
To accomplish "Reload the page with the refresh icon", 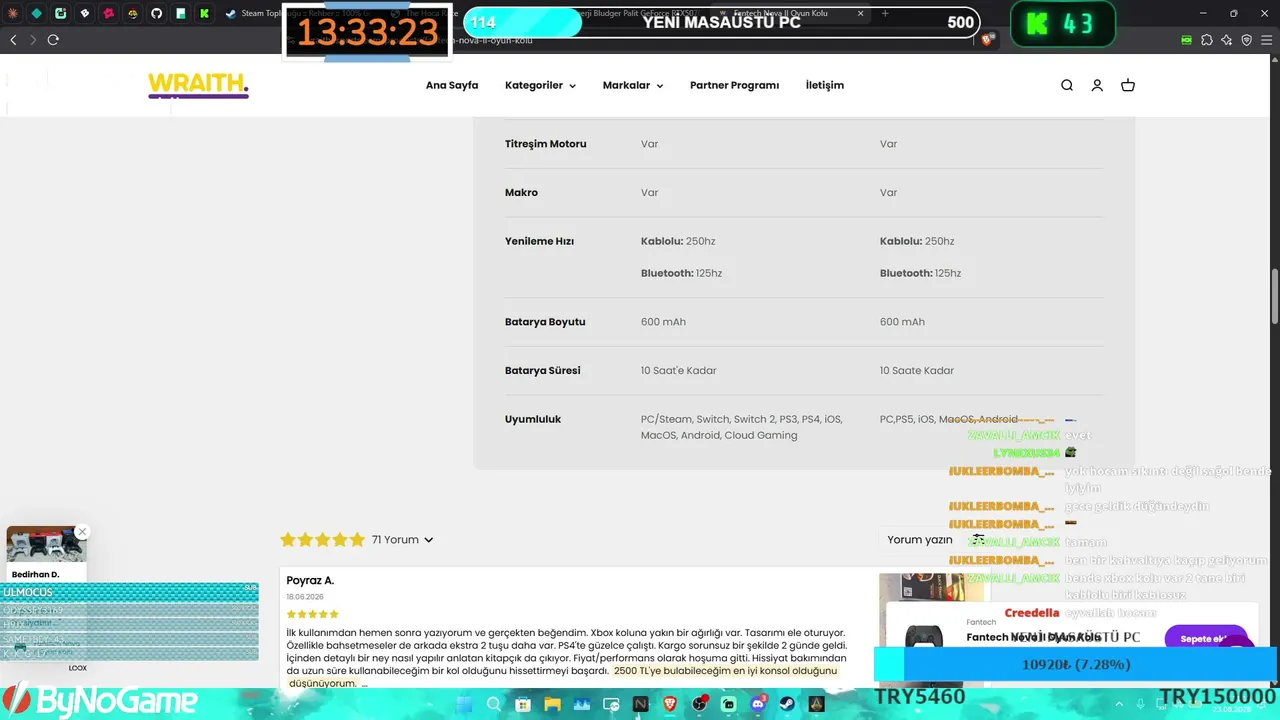I will (x=53, y=40).
